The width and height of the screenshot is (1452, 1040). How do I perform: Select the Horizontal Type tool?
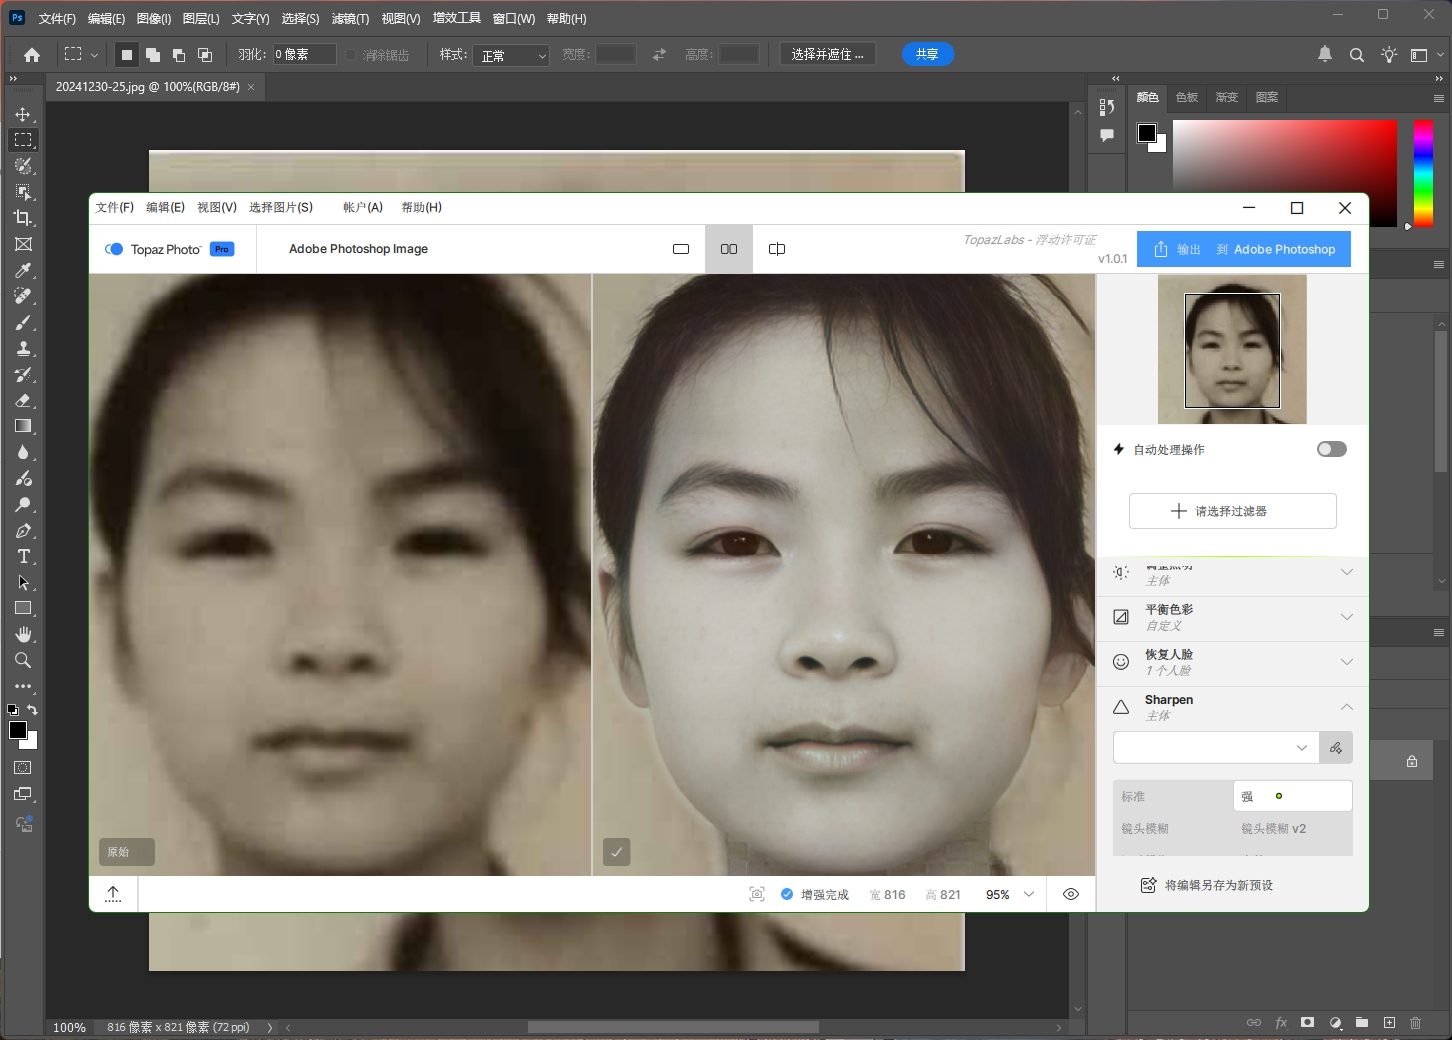pyautogui.click(x=23, y=557)
